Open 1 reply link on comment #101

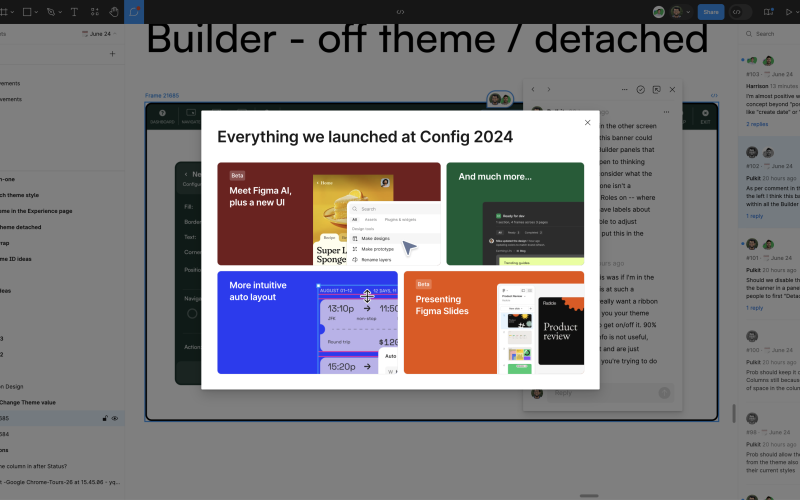[x=755, y=308]
